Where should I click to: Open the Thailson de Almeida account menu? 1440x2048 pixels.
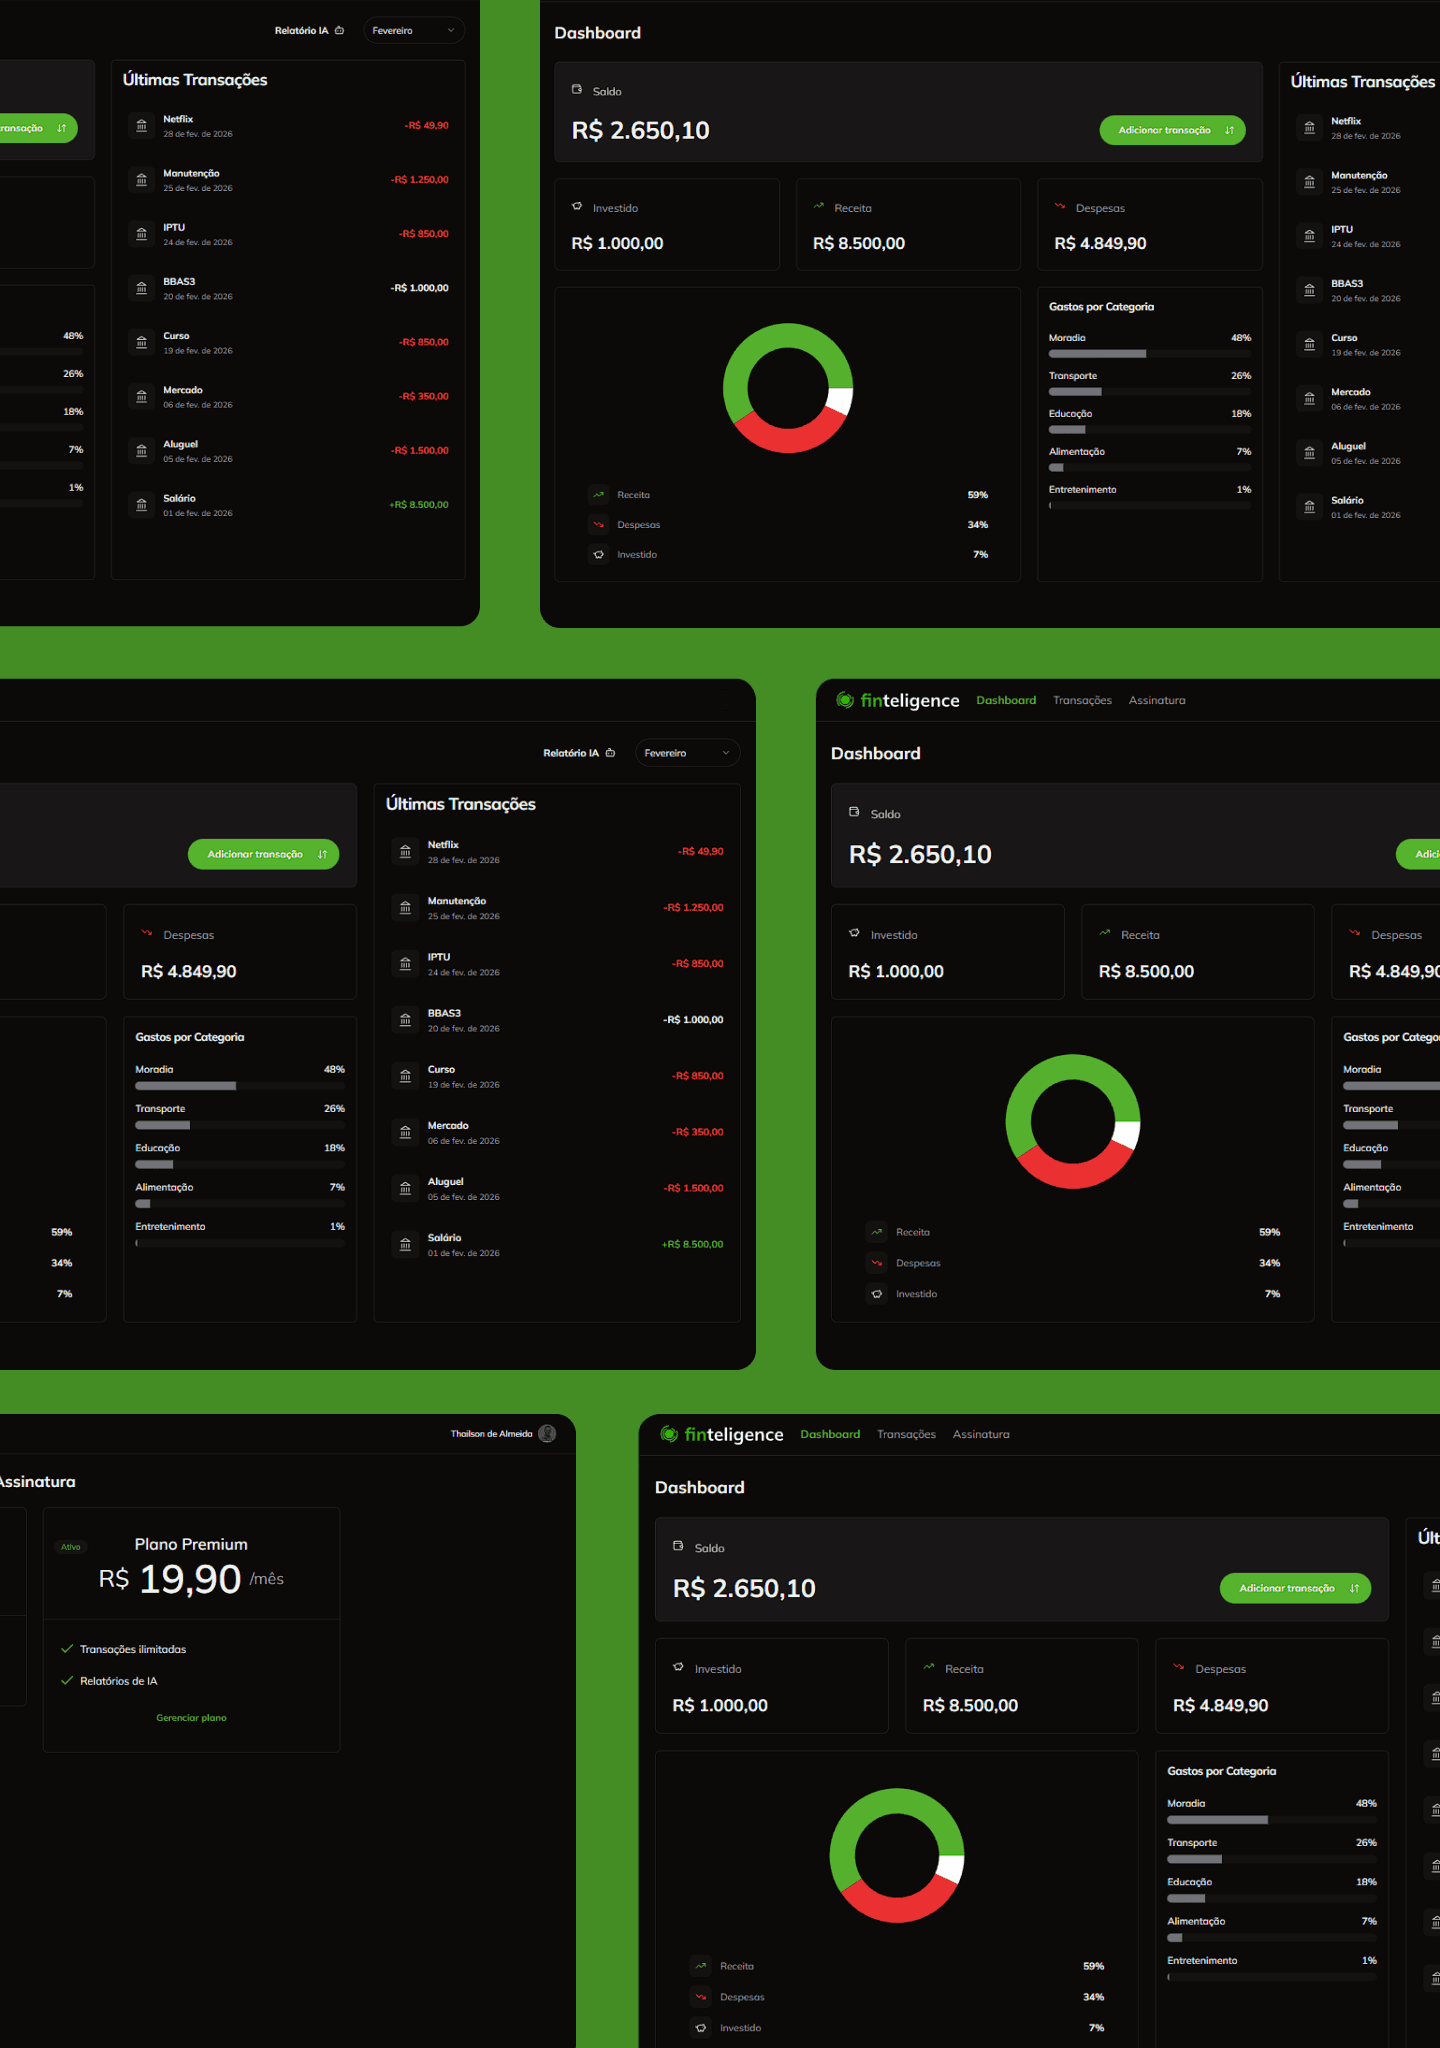tap(491, 1434)
